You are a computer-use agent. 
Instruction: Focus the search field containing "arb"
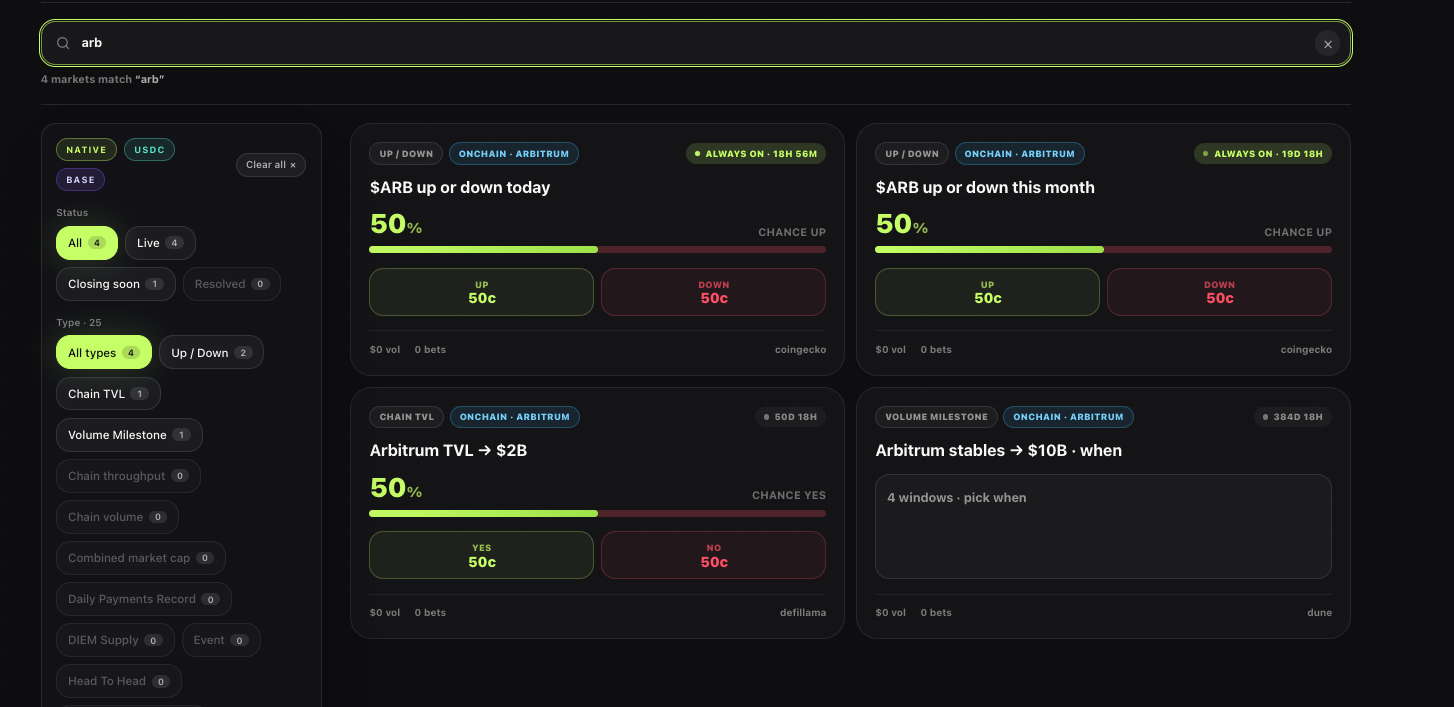click(696, 43)
